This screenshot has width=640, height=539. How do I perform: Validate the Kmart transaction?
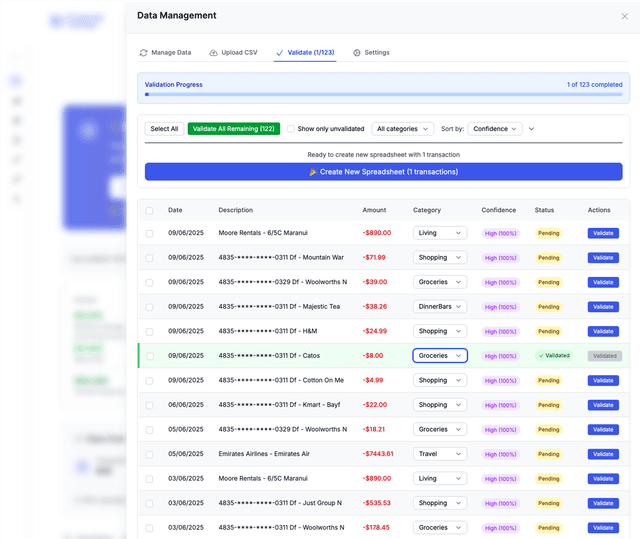603,405
